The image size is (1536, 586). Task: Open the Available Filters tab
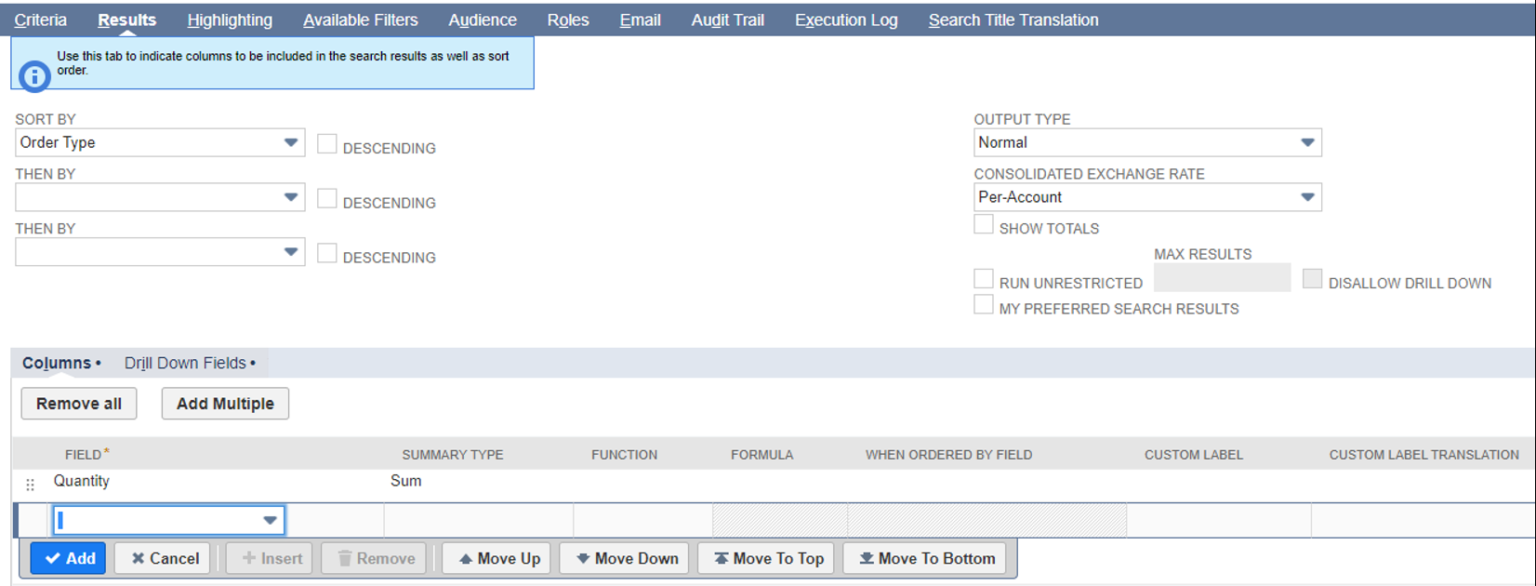361,20
